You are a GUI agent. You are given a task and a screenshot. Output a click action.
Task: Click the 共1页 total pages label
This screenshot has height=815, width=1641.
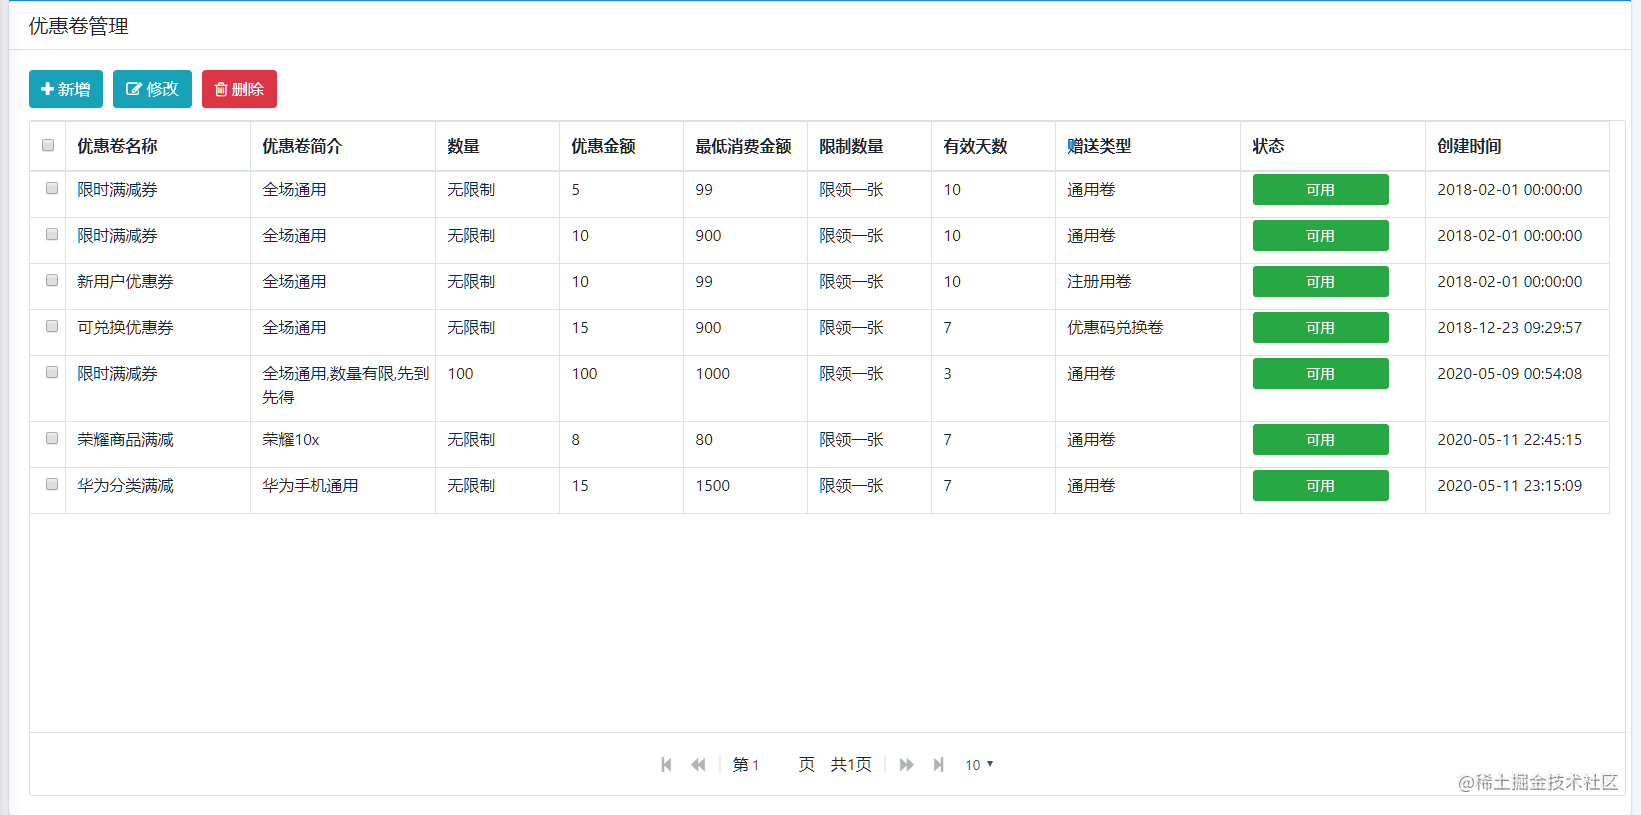point(851,765)
